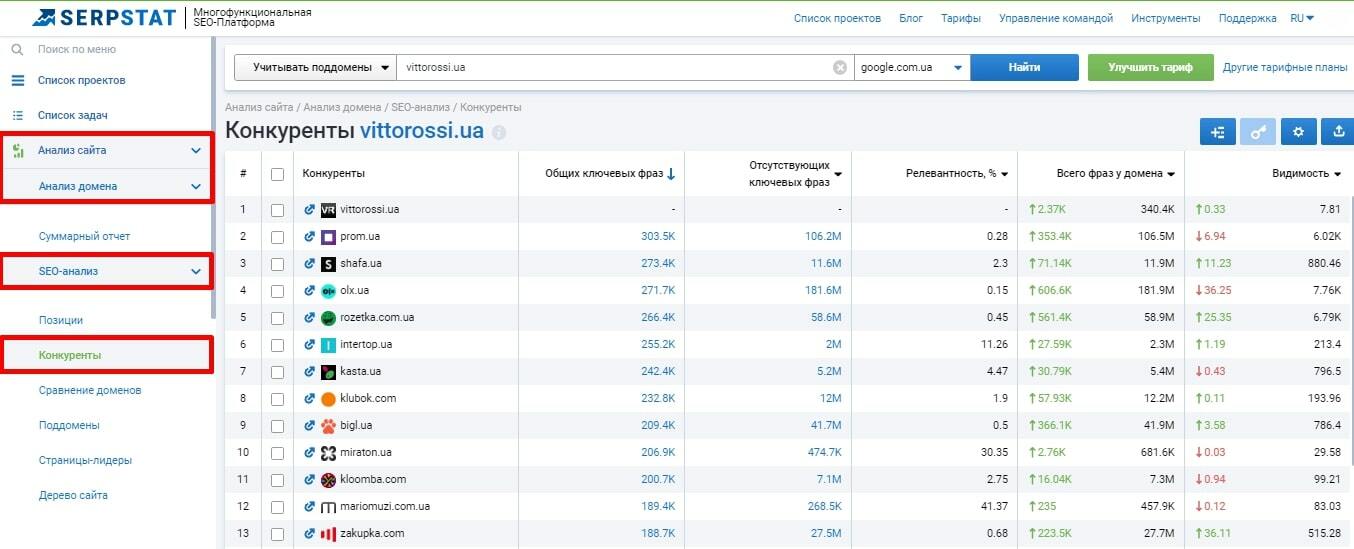This screenshot has height=549, width=1354.
Task: Toggle the select-all checkbox in table header
Action: [x=277, y=174]
